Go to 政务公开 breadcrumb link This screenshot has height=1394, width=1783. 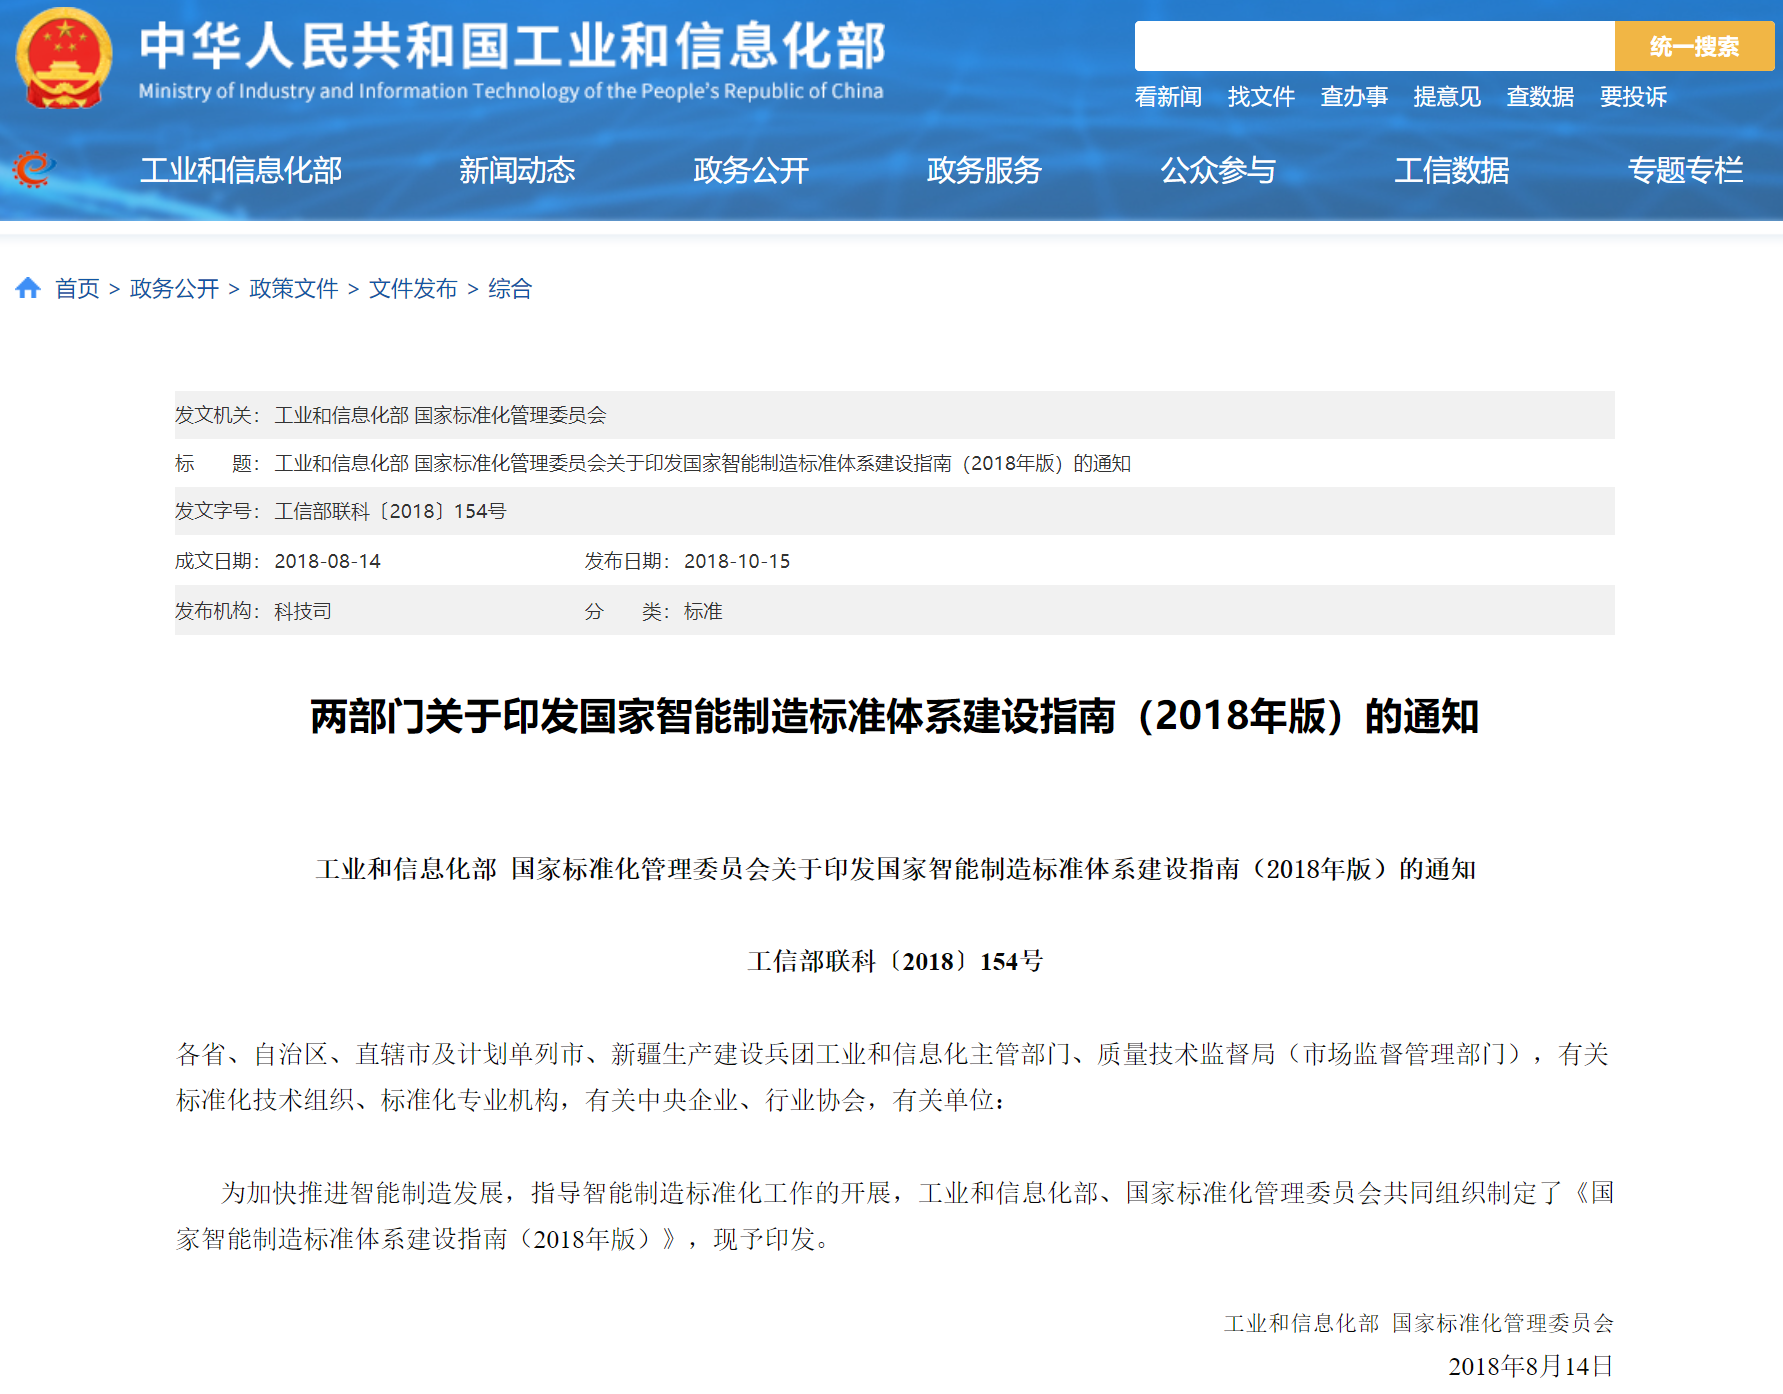pyautogui.click(x=174, y=289)
